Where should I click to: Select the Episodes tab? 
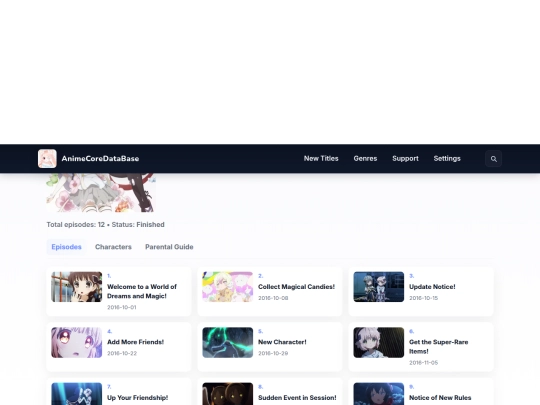(x=66, y=247)
